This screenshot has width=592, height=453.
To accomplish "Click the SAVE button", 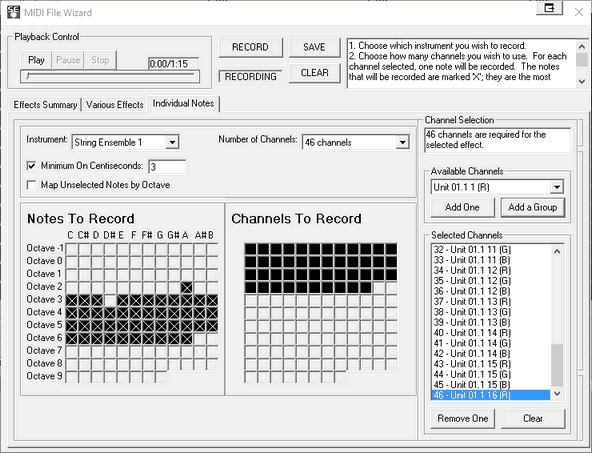I will (x=314, y=47).
